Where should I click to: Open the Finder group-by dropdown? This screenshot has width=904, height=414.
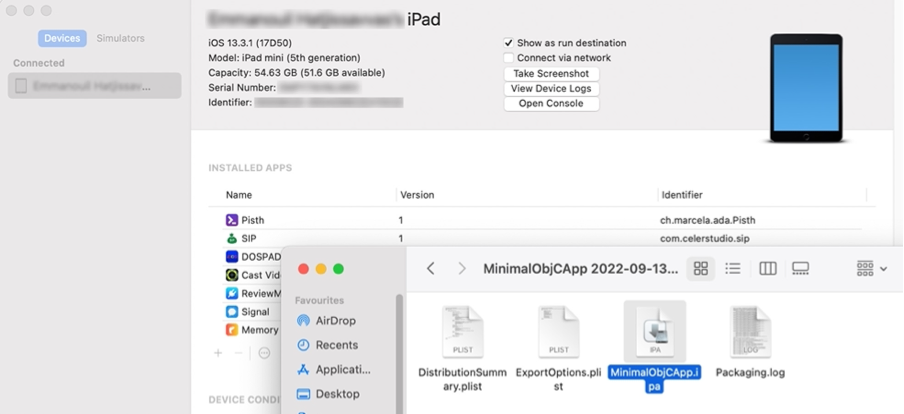click(872, 269)
